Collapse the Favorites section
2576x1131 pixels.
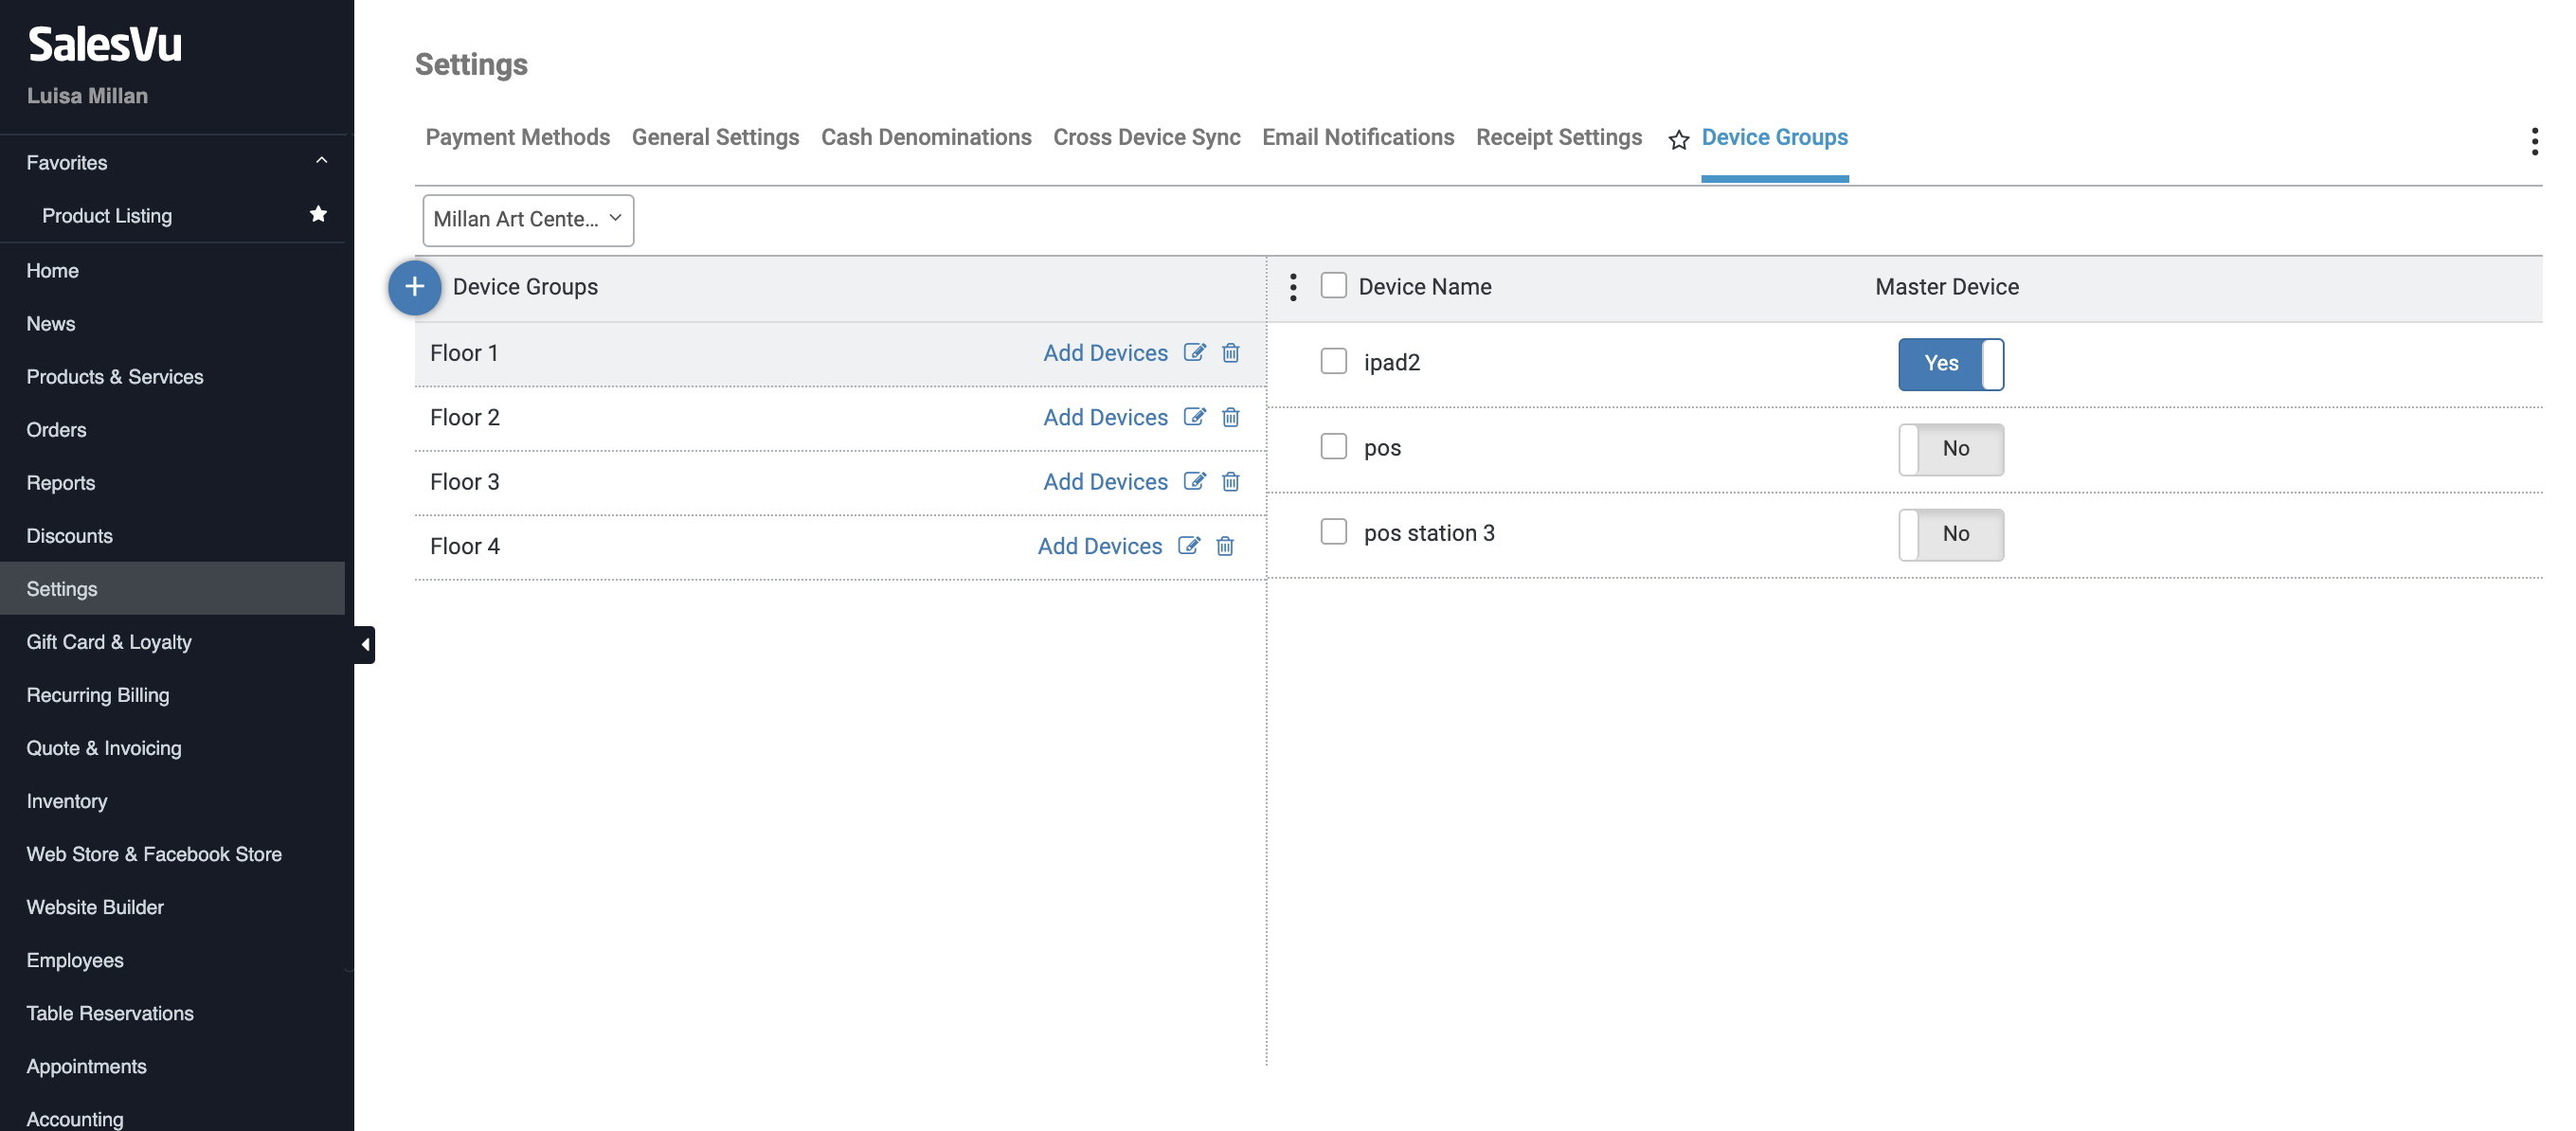point(321,161)
